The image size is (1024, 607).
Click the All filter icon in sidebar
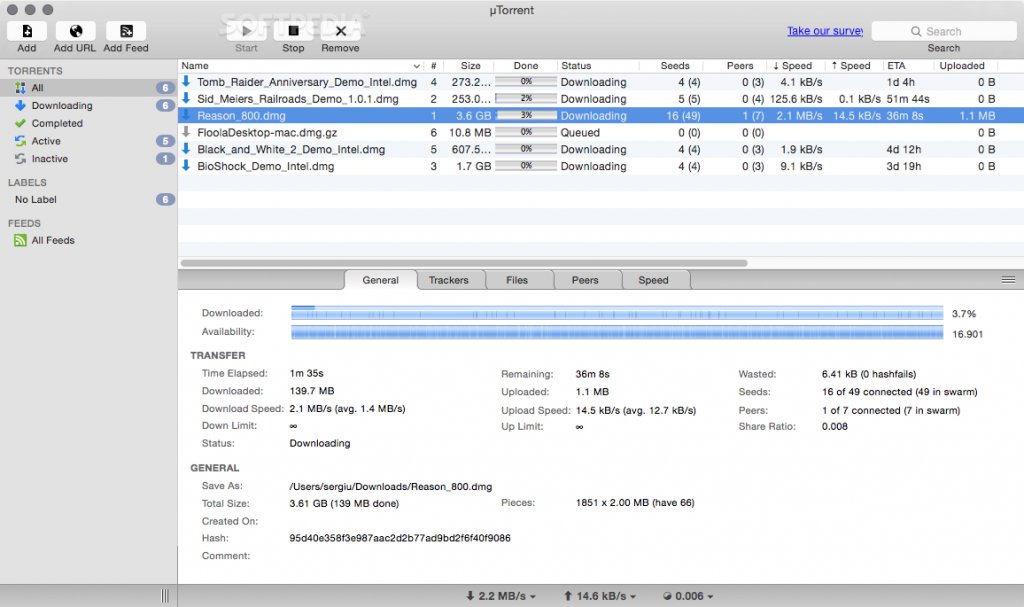point(20,88)
